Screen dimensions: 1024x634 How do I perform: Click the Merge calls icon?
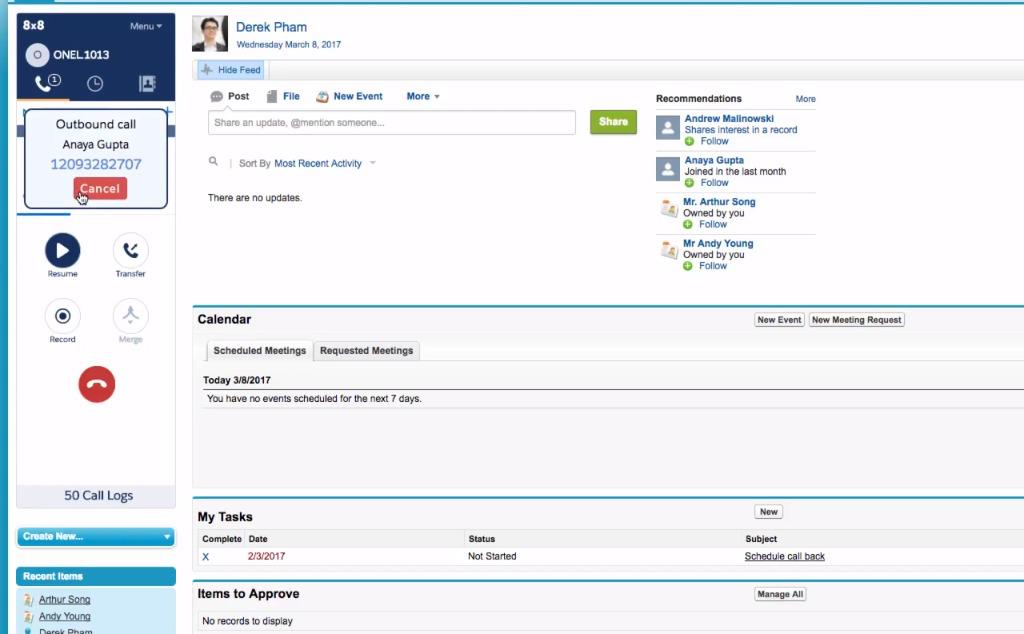tap(131, 316)
